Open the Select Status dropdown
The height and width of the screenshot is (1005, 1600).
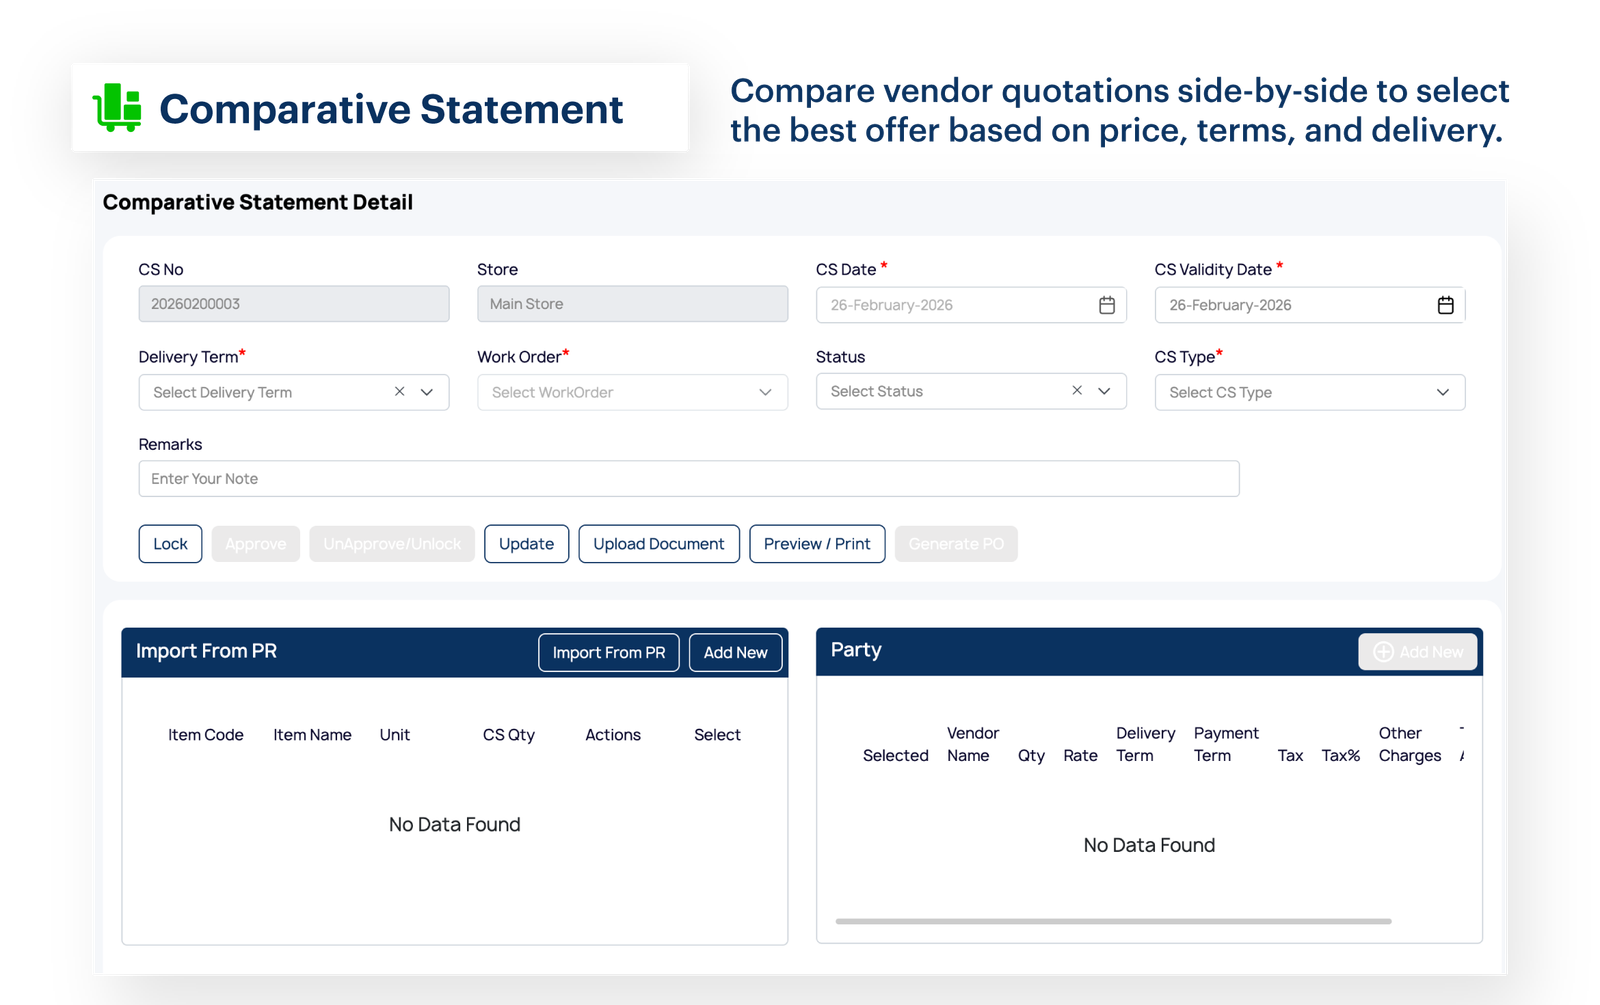click(x=1104, y=391)
